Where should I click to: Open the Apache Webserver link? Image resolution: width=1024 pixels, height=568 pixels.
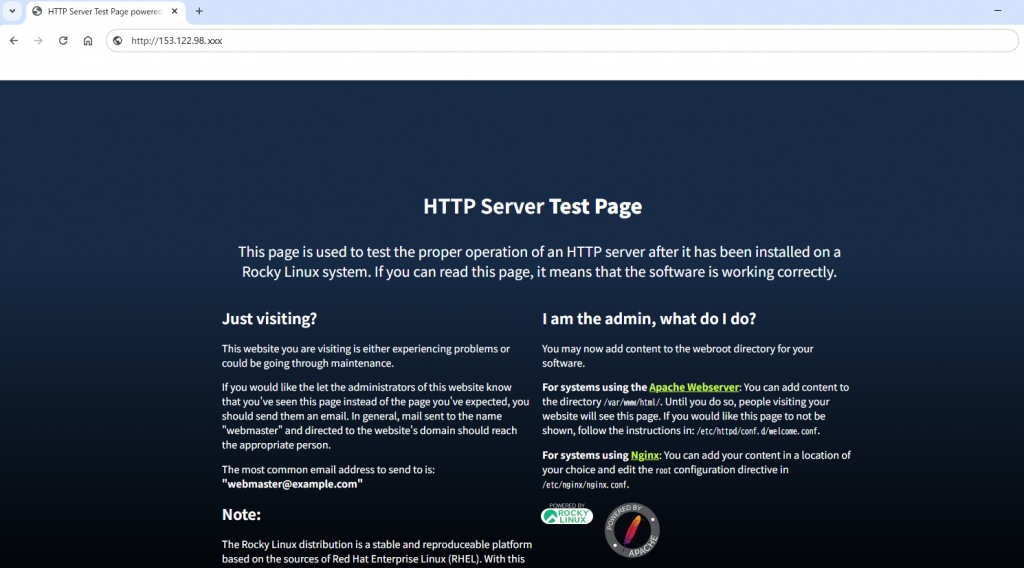(x=694, y=387)
